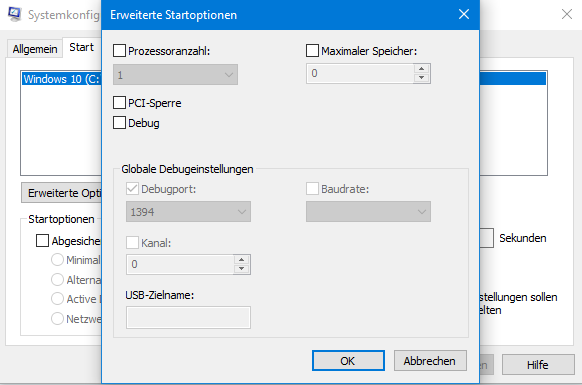Click the Abbrechen button

tap(430, 360)
